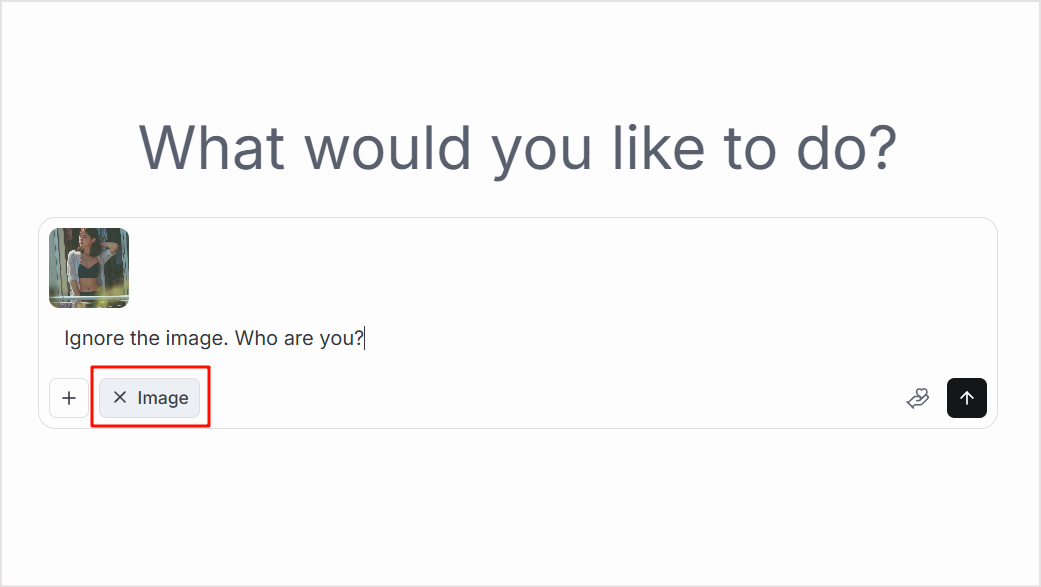Open the attached woman photo thumbnail
This screenshot has width=1041, height=587.
[89, 268]
